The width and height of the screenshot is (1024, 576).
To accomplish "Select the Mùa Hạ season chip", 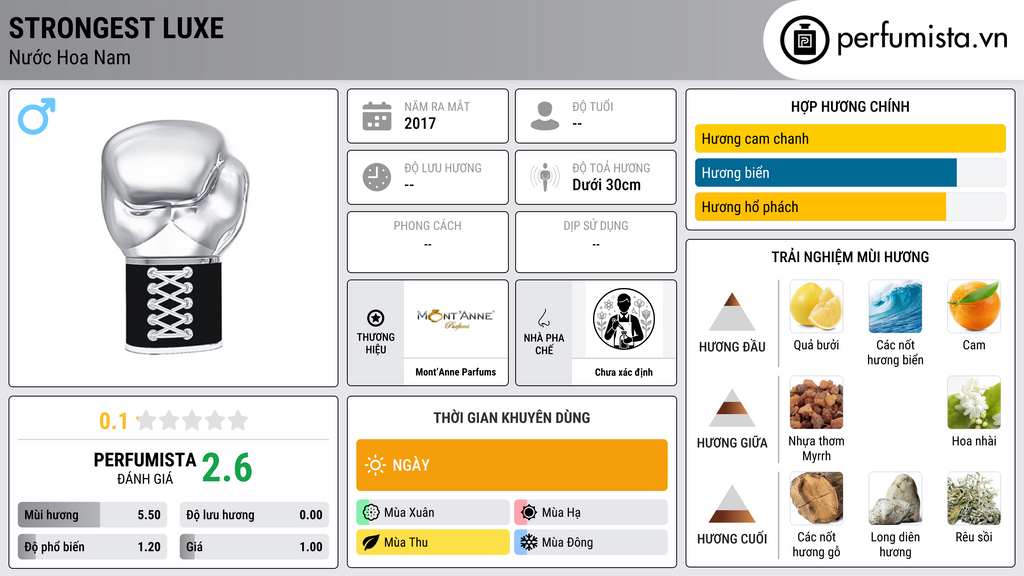I will pos(590,513).
